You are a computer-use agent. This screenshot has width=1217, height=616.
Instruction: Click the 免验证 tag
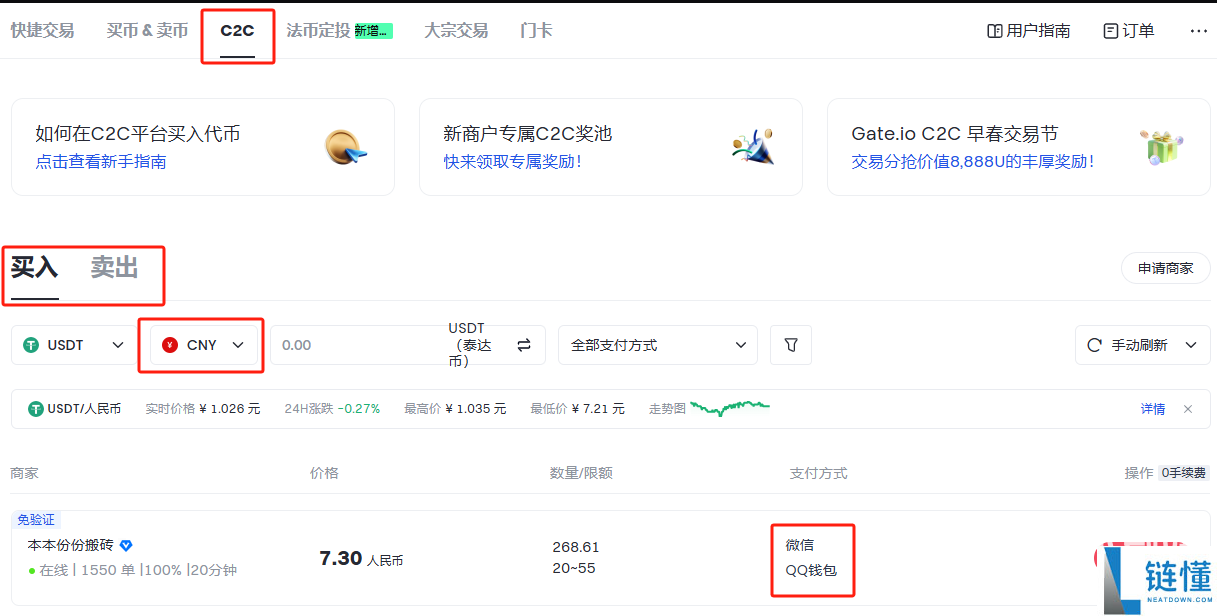pyautogui.click(x=37, y=520)
